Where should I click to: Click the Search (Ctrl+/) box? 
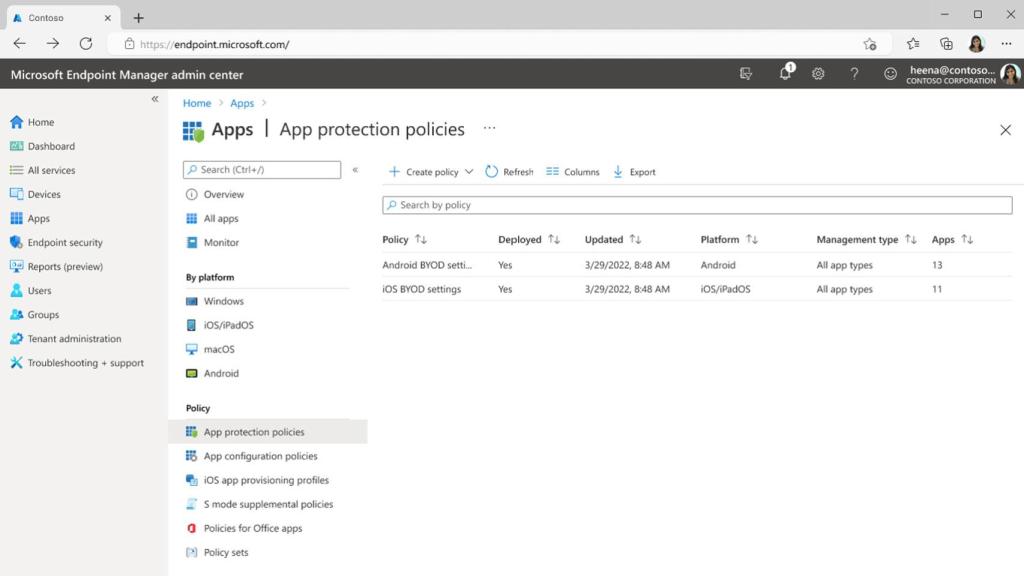click(262, 170)
